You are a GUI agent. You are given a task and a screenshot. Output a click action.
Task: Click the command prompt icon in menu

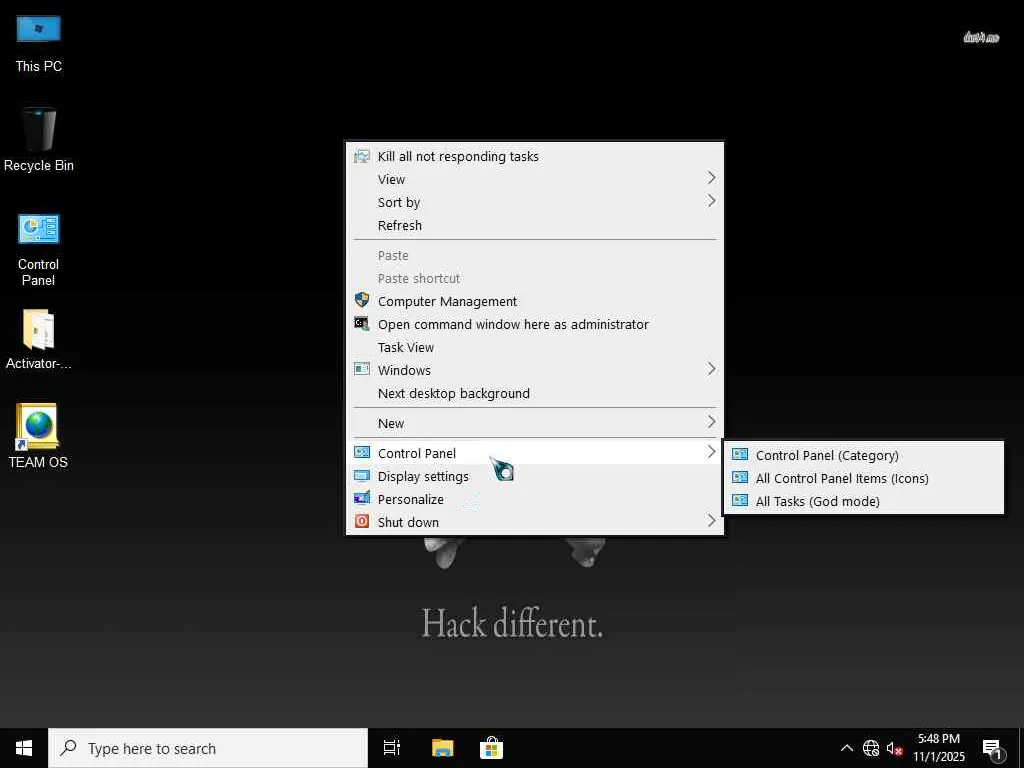pyautogui.click(x=362, y=323)
